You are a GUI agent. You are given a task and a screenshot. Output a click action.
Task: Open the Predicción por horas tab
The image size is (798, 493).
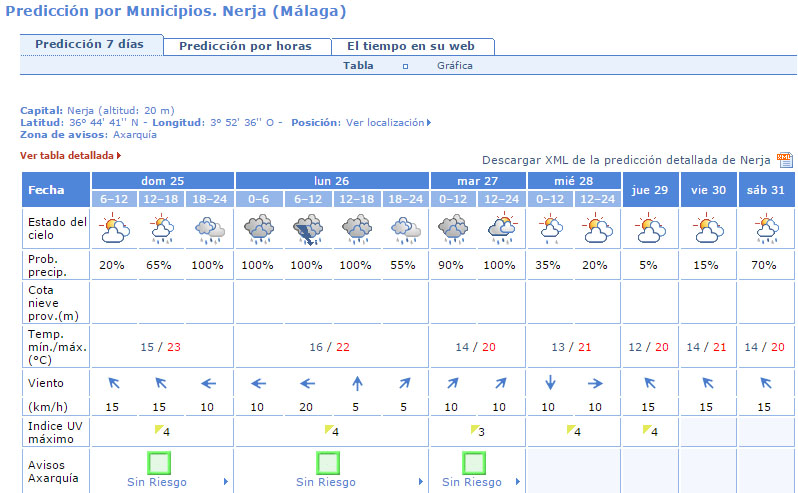[245, 46]
